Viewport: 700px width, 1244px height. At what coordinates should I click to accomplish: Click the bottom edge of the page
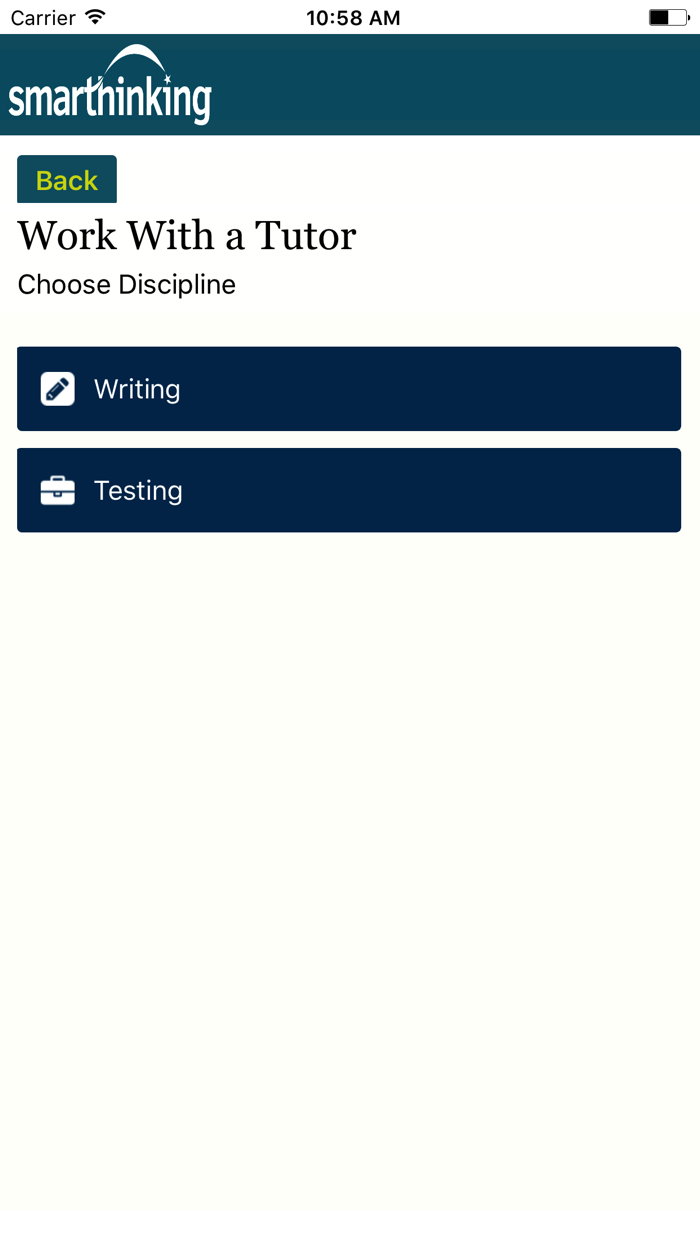[x=350, y=1230]
